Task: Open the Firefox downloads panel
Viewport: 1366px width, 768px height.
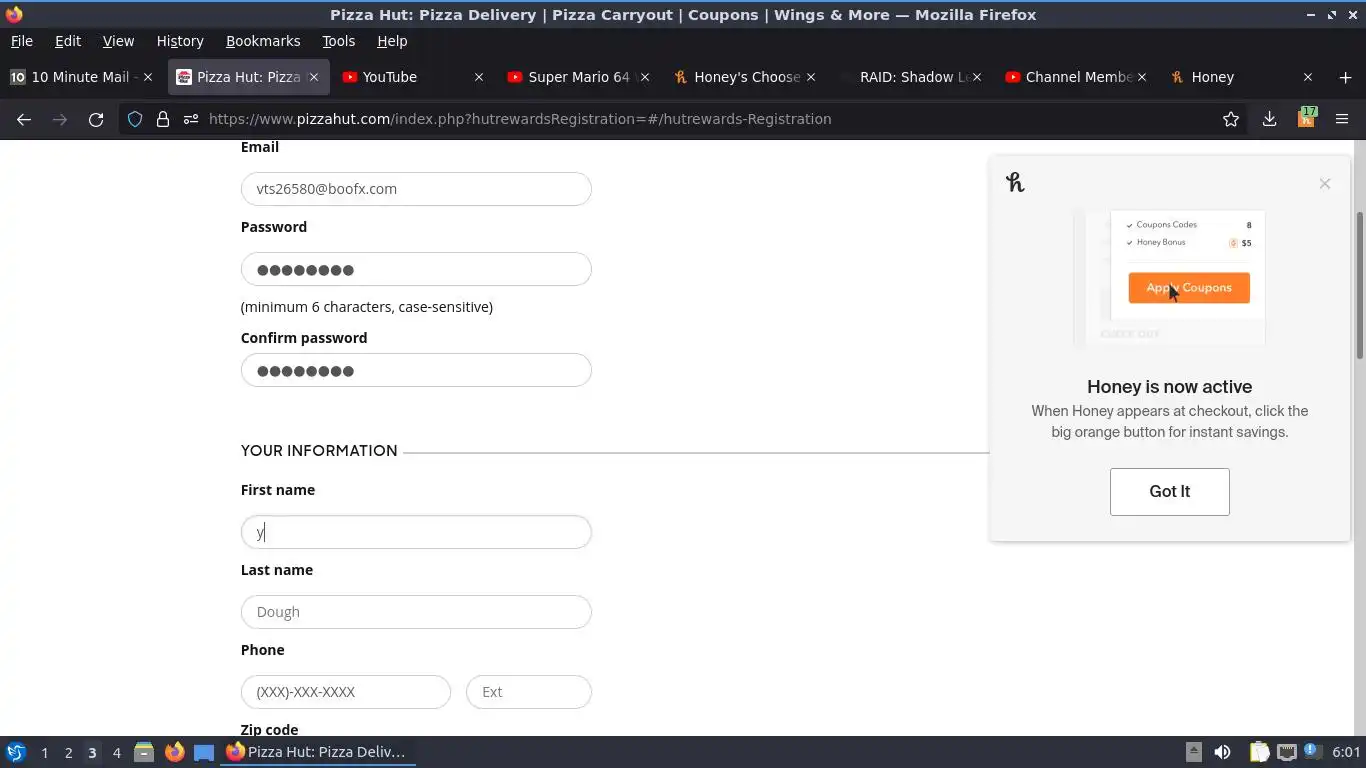Action: [x=1269, y=119]
